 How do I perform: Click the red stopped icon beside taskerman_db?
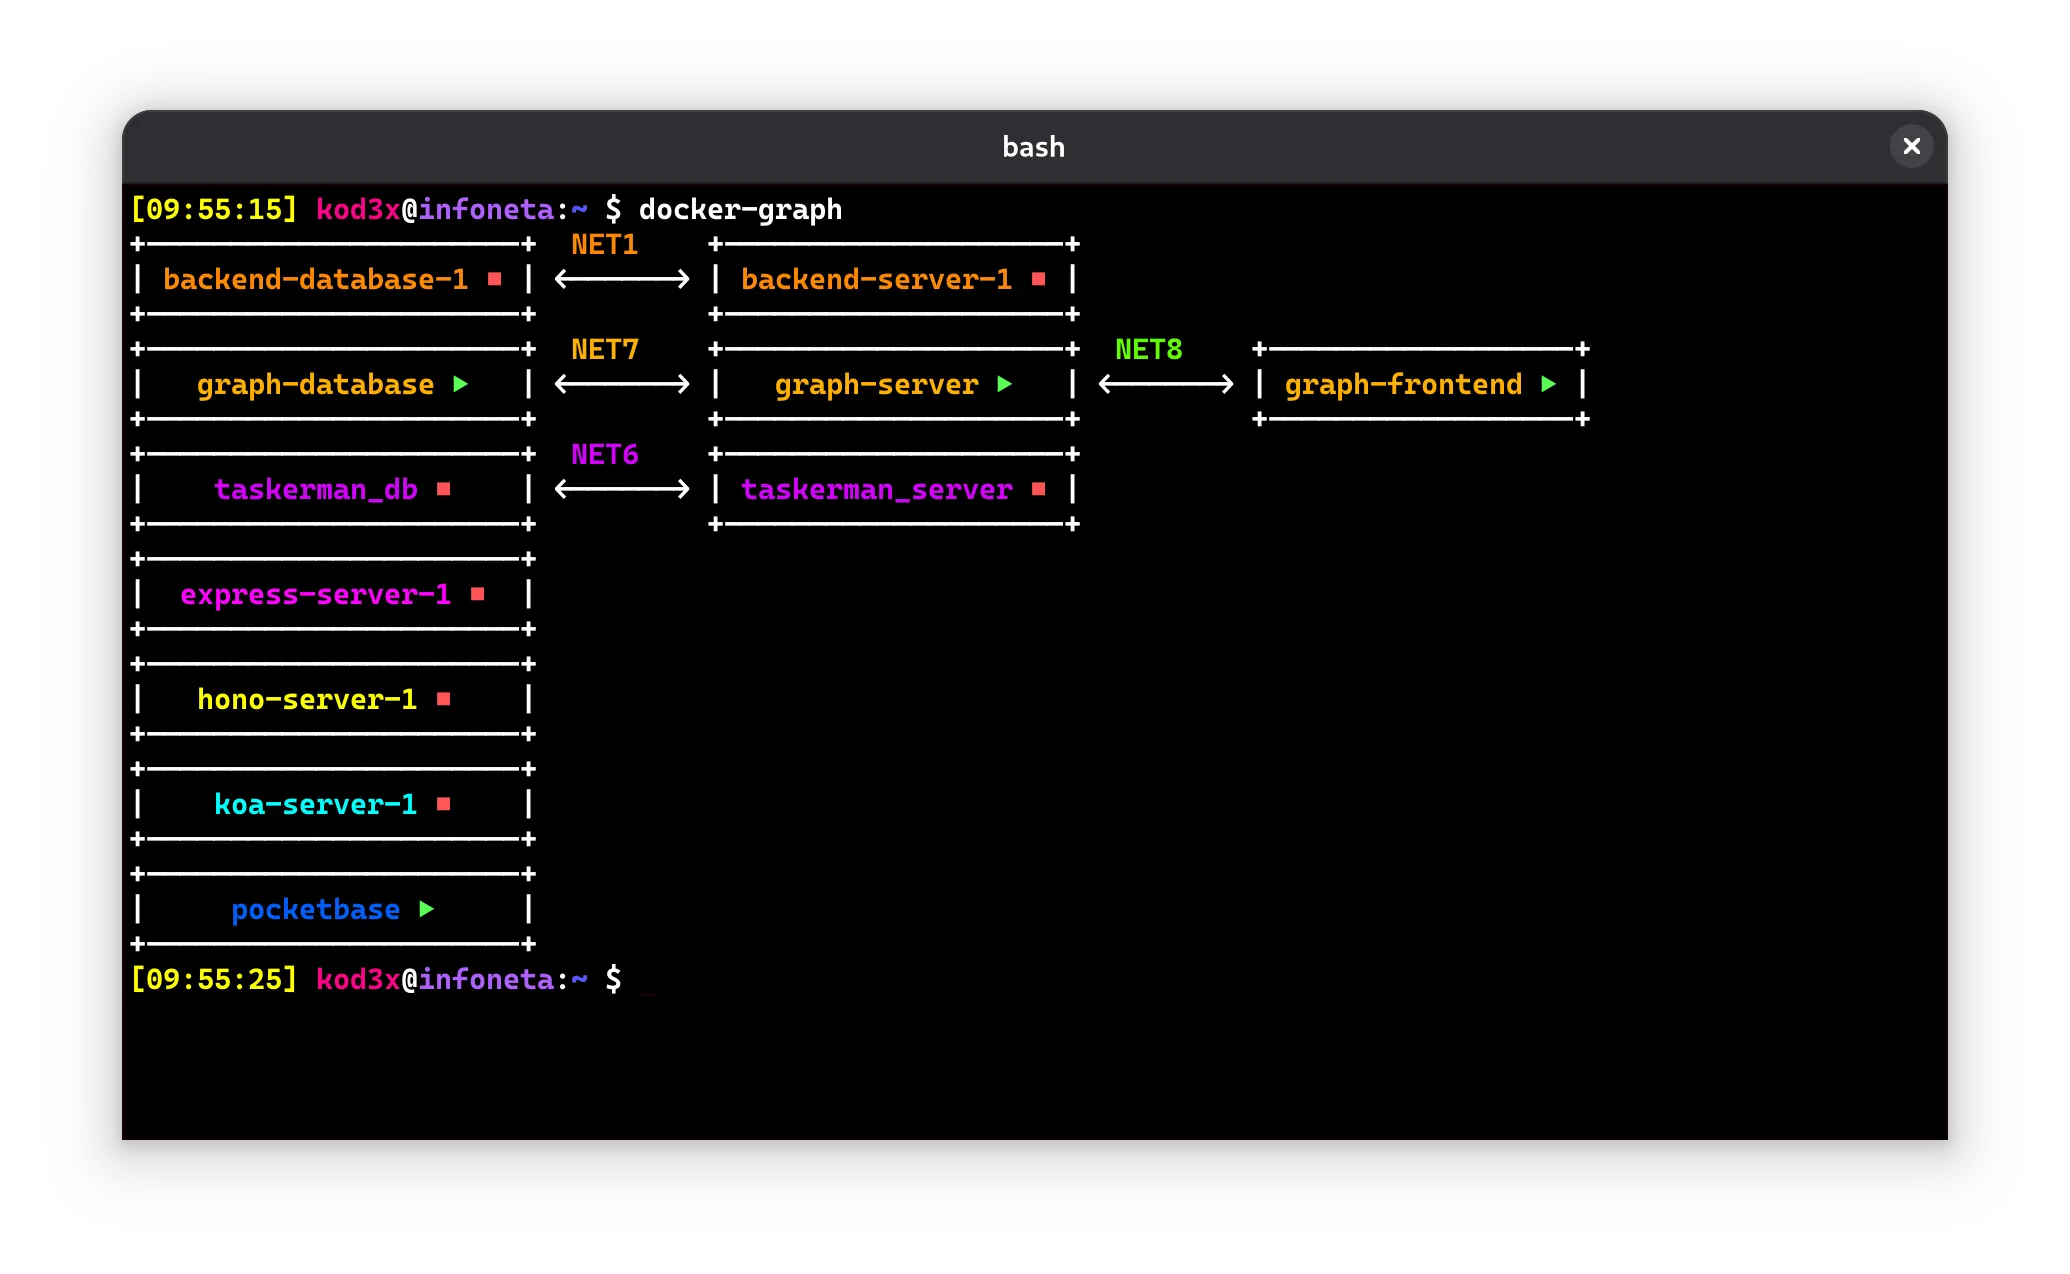coord(443,489)
